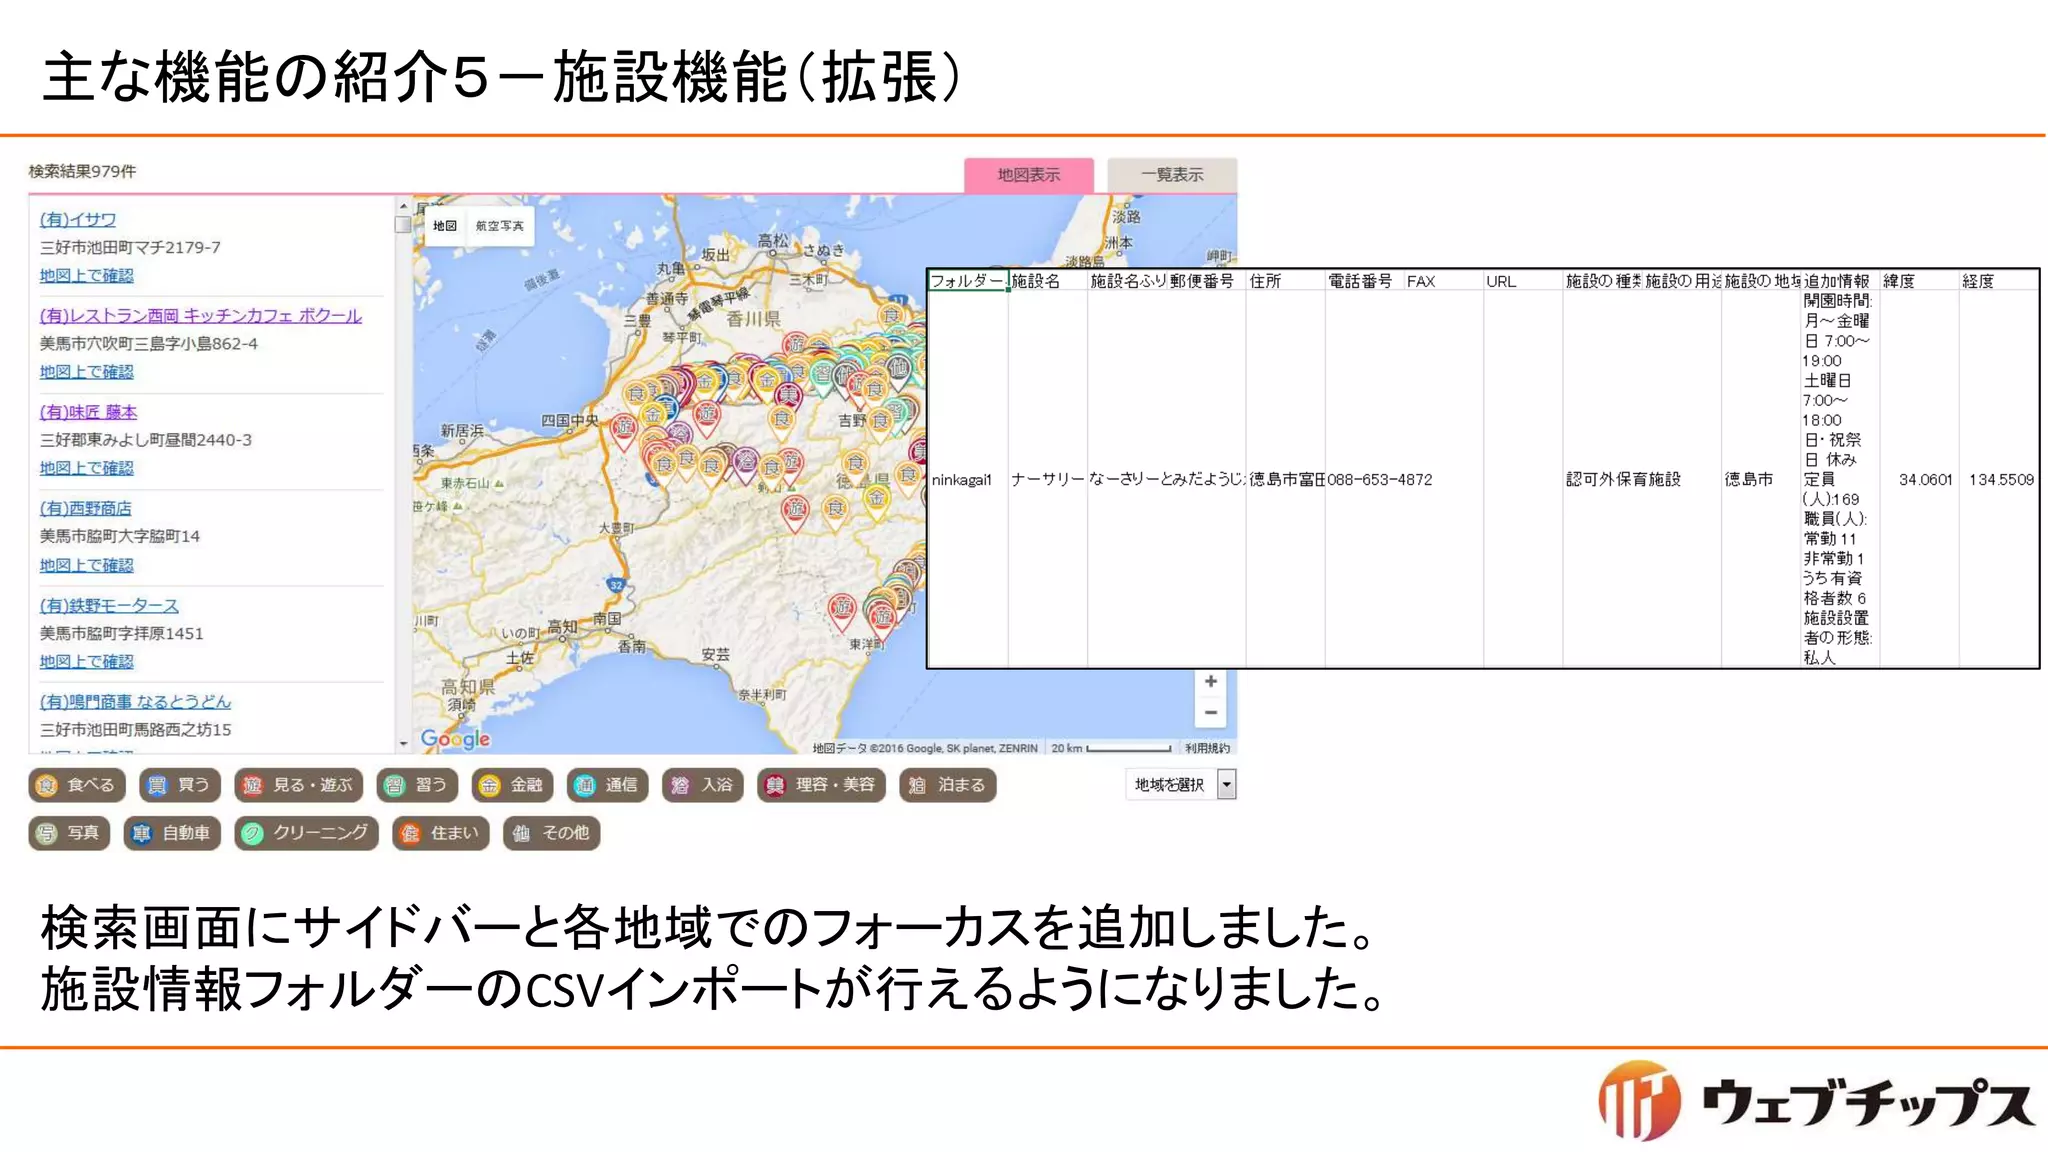Click the Google logo on map
The image size is (2048, 1152).
tap(456, 739)
